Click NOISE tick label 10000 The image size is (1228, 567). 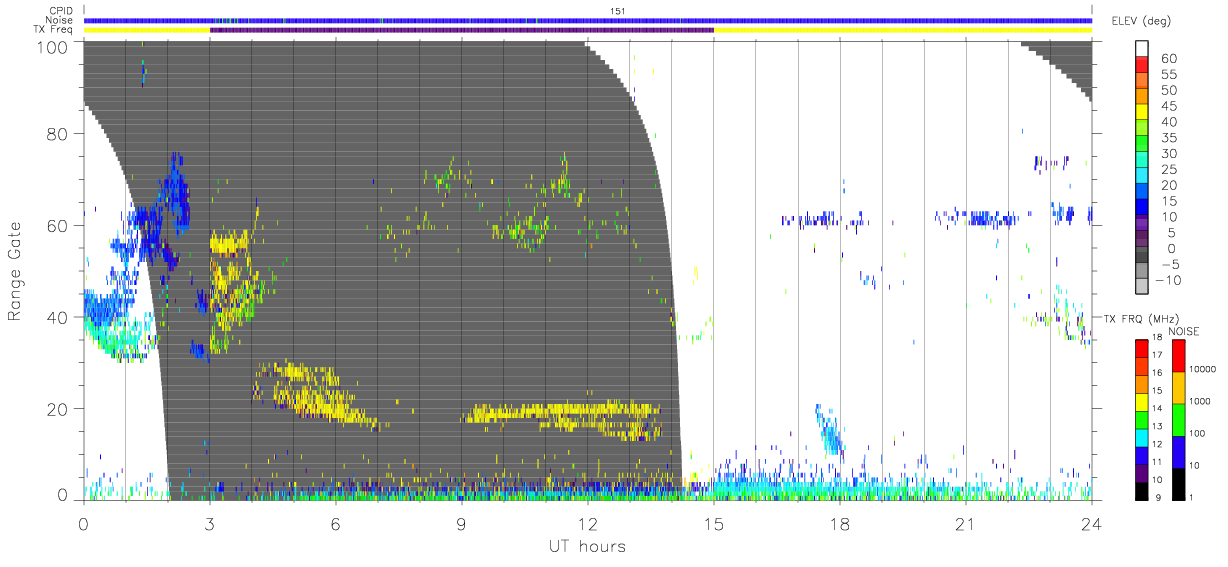(x=1204, y=369)
